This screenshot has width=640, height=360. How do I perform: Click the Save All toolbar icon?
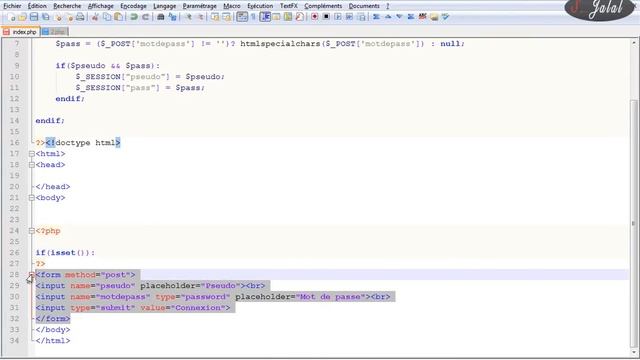(46, 17)
